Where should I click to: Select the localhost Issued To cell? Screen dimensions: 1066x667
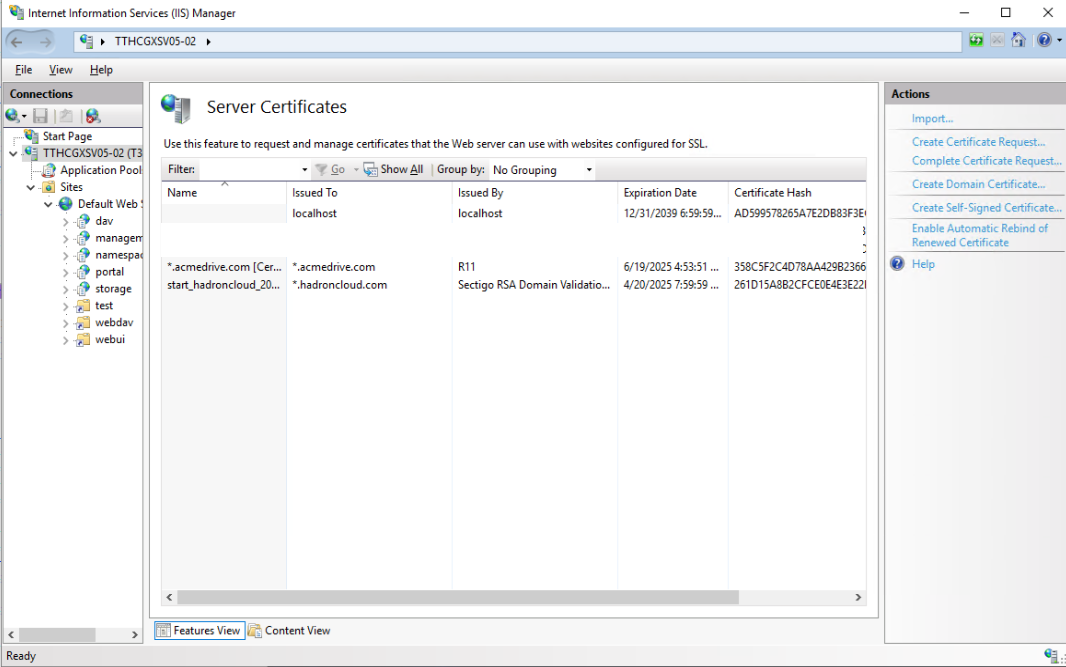(315, 213)
